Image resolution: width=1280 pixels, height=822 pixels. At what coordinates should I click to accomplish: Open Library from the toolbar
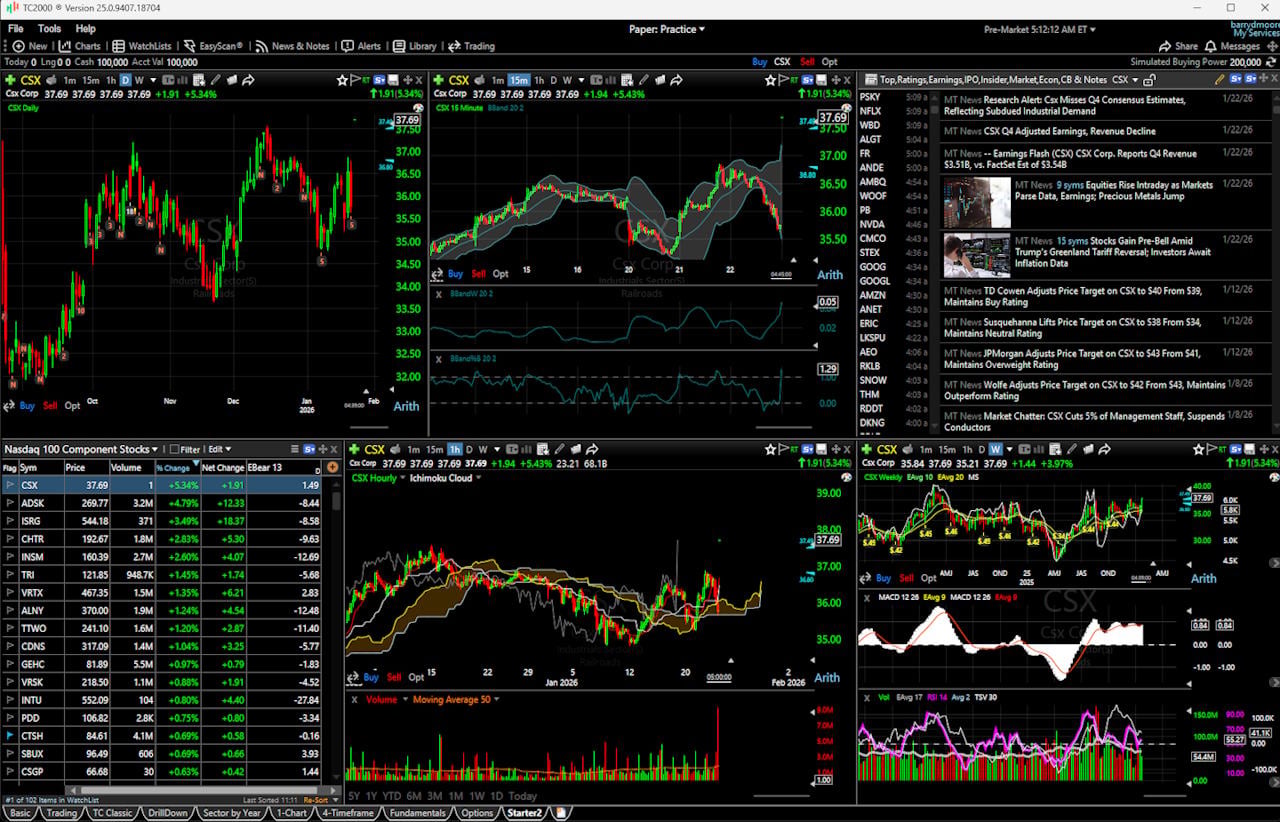415,46
